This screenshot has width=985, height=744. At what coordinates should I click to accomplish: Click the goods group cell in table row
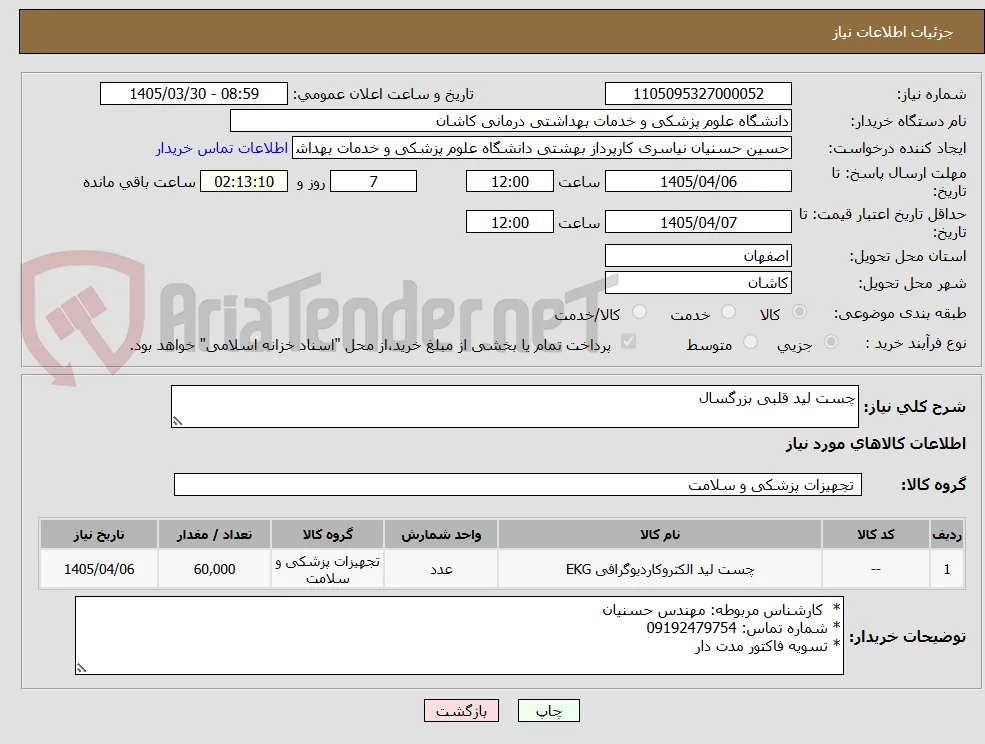click(x=327, y=569)
